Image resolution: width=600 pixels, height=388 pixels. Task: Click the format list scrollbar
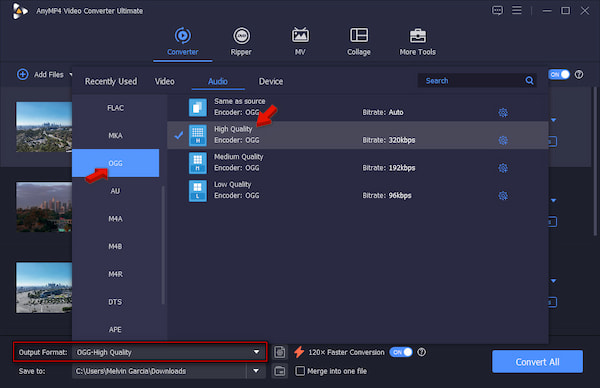[163, 245]
